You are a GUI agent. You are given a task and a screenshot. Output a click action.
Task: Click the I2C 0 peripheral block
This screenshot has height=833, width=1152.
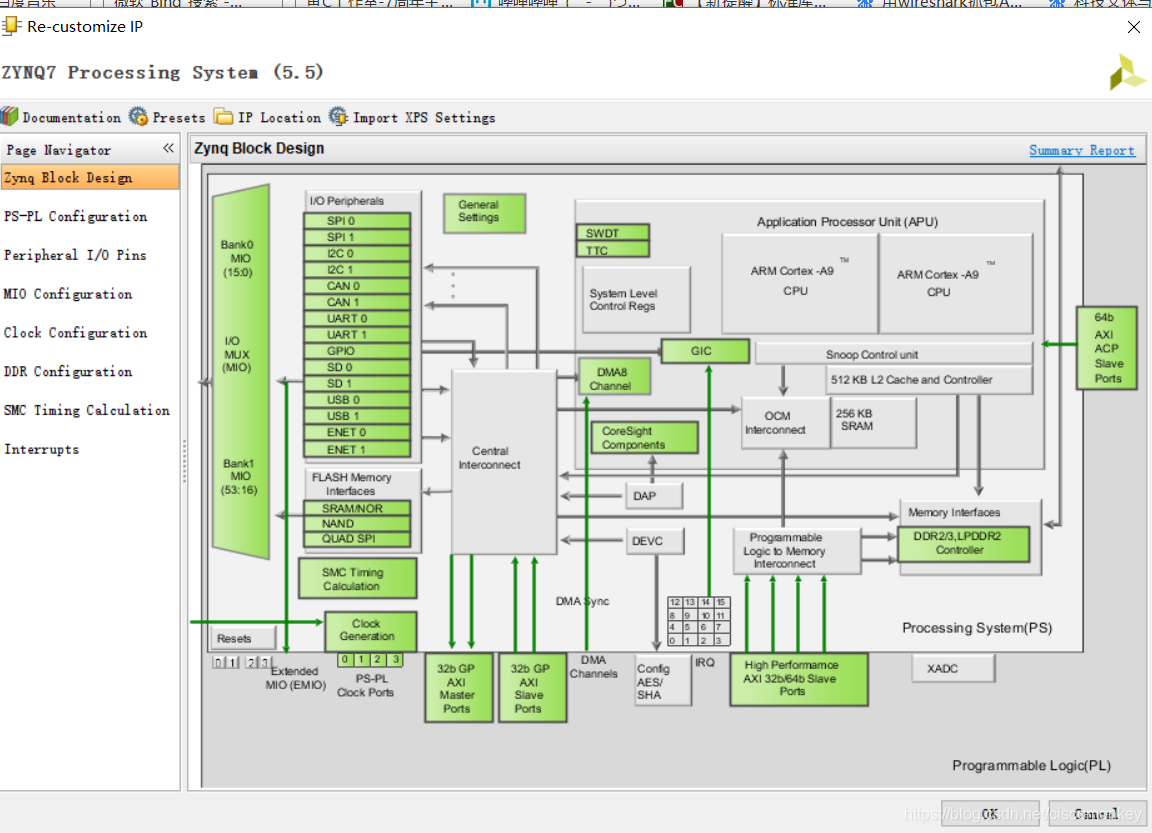tap(357, 253)
